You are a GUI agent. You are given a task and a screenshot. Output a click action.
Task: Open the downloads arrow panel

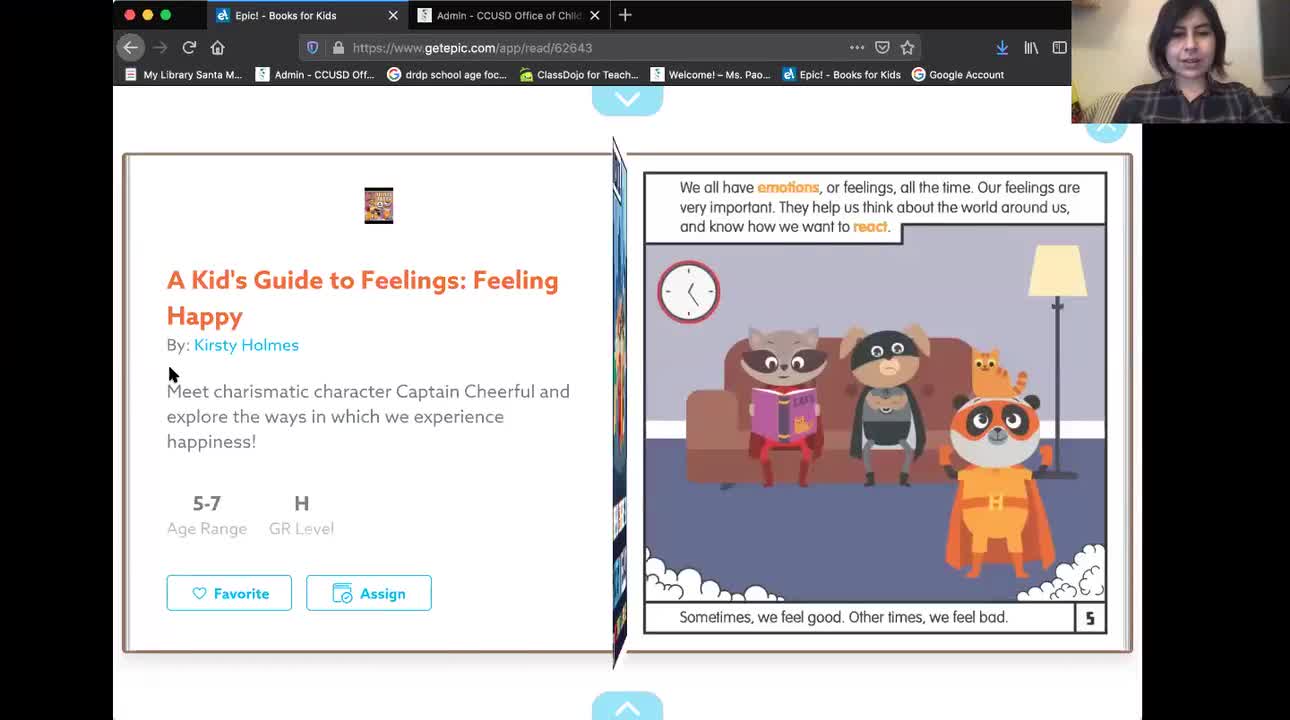[1001, 47]
